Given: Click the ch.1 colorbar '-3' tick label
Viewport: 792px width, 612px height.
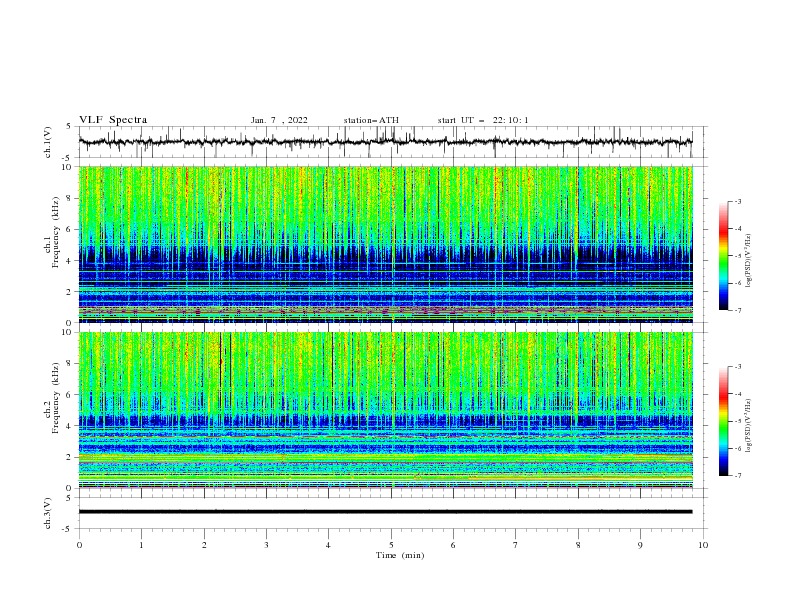Looking at the screenshot, I should coord(738,201).
